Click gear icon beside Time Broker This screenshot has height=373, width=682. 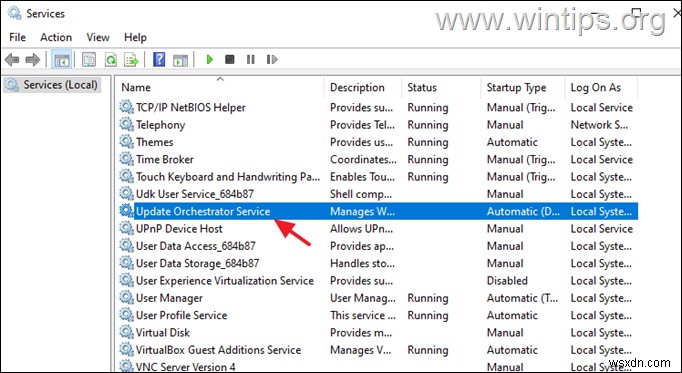click(x=126, y=159)
